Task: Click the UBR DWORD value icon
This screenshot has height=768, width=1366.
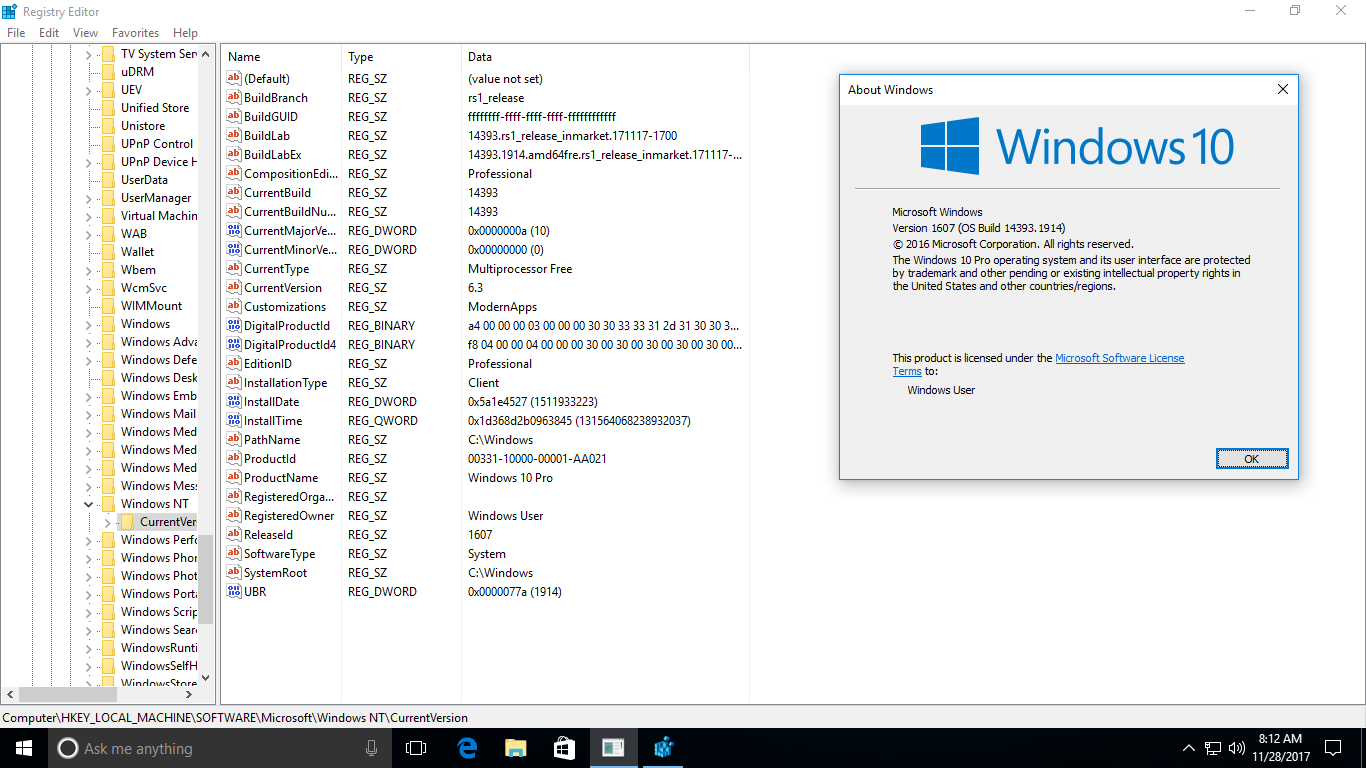Action: click(234, 592)
